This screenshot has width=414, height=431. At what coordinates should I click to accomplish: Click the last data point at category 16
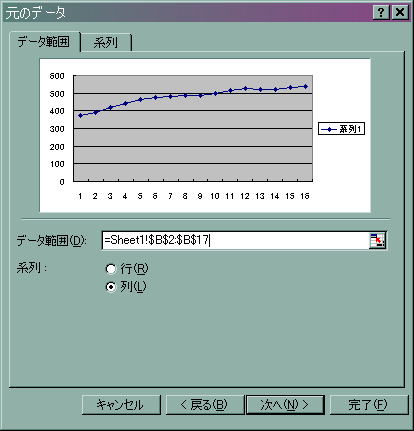pos(305,87)
